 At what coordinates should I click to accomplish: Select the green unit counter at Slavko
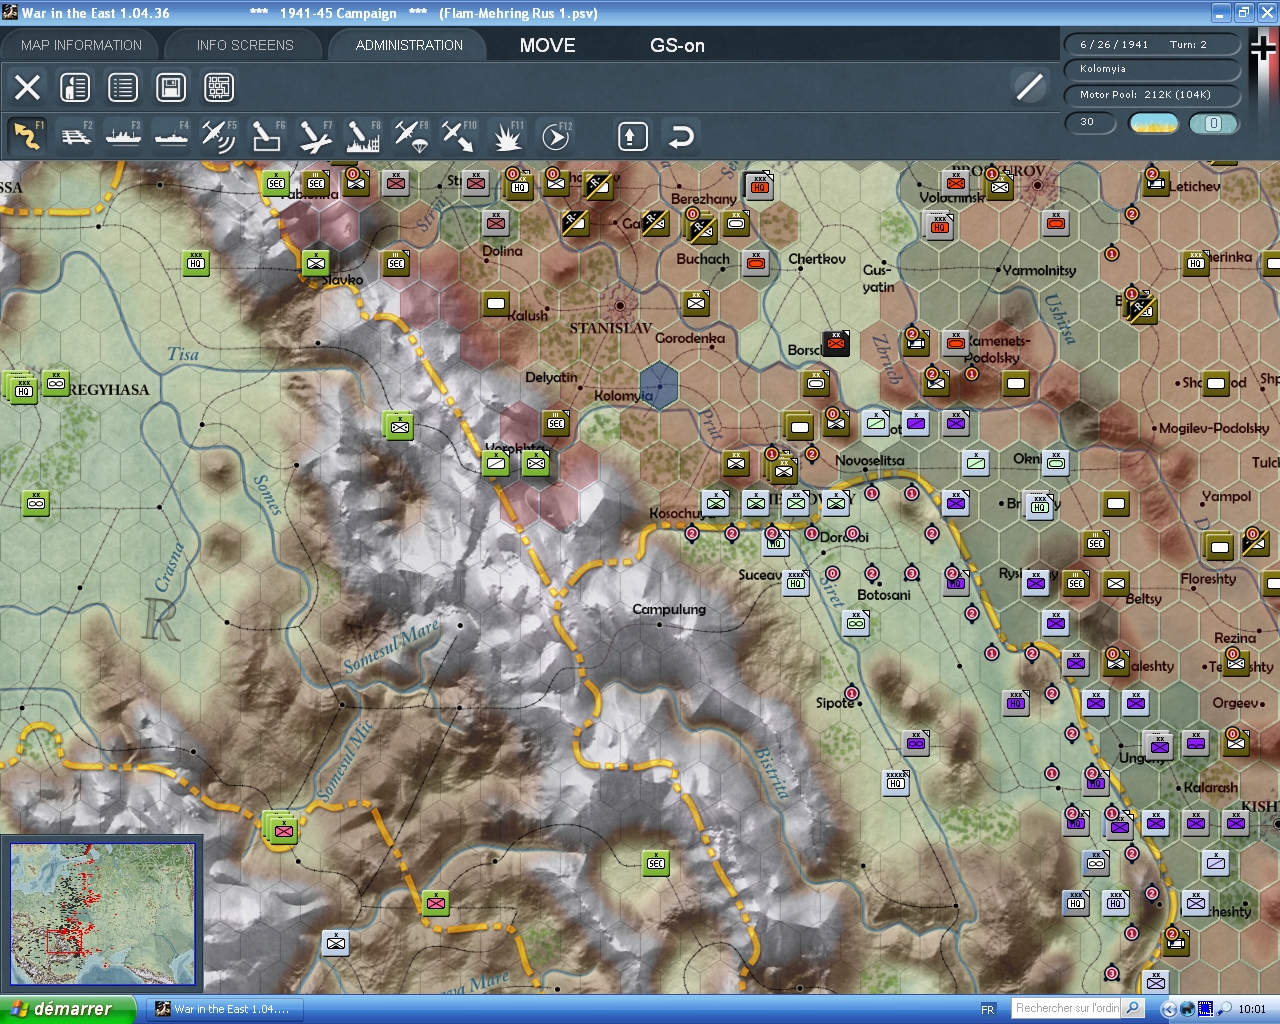(x=316, y=263)
